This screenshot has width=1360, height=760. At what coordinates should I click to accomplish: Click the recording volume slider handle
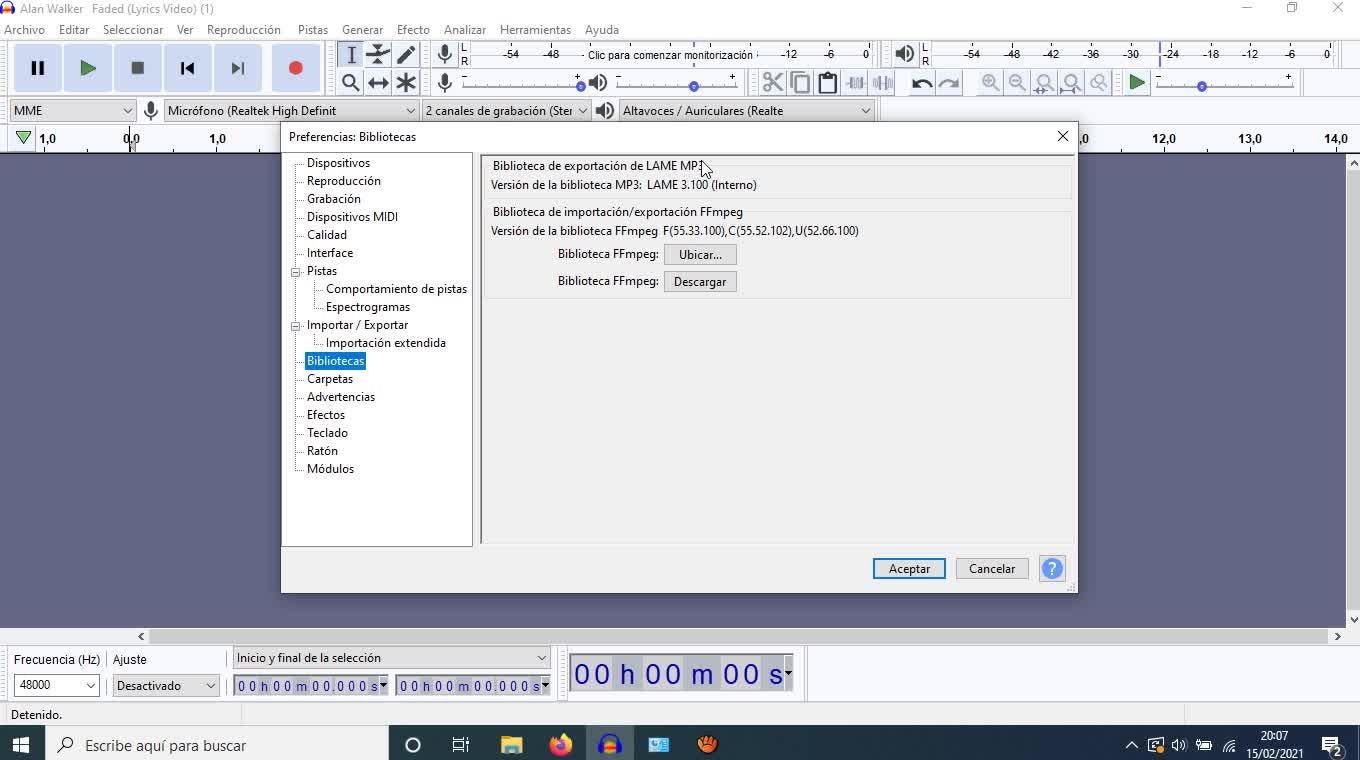(x=580, y=86)
